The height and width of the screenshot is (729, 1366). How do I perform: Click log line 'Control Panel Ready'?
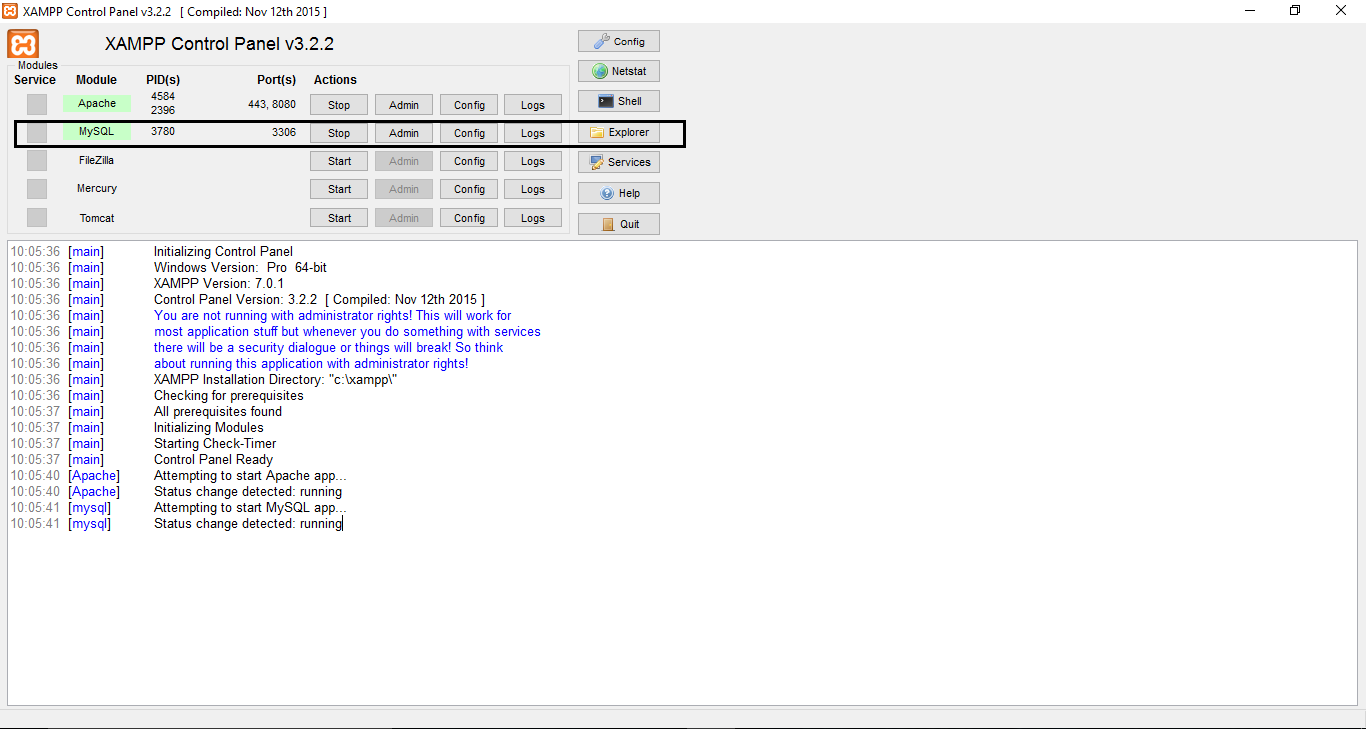click(x=213, y=460)
